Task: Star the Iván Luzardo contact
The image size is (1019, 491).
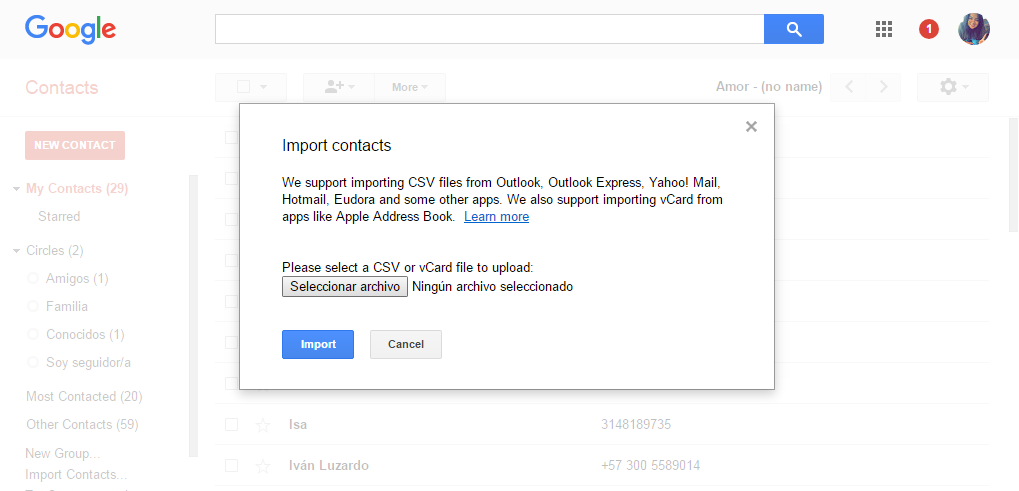Action: pyautogui.click(x=263, y=466)
